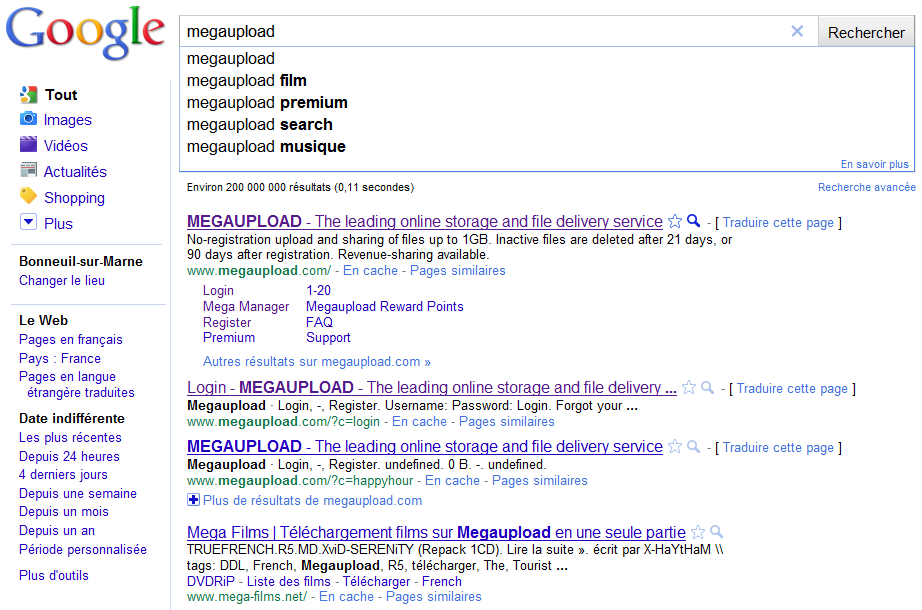Open Recherche avancée
Image resolution: width=922 pixels, height=610 pixels.
[867, 187]
